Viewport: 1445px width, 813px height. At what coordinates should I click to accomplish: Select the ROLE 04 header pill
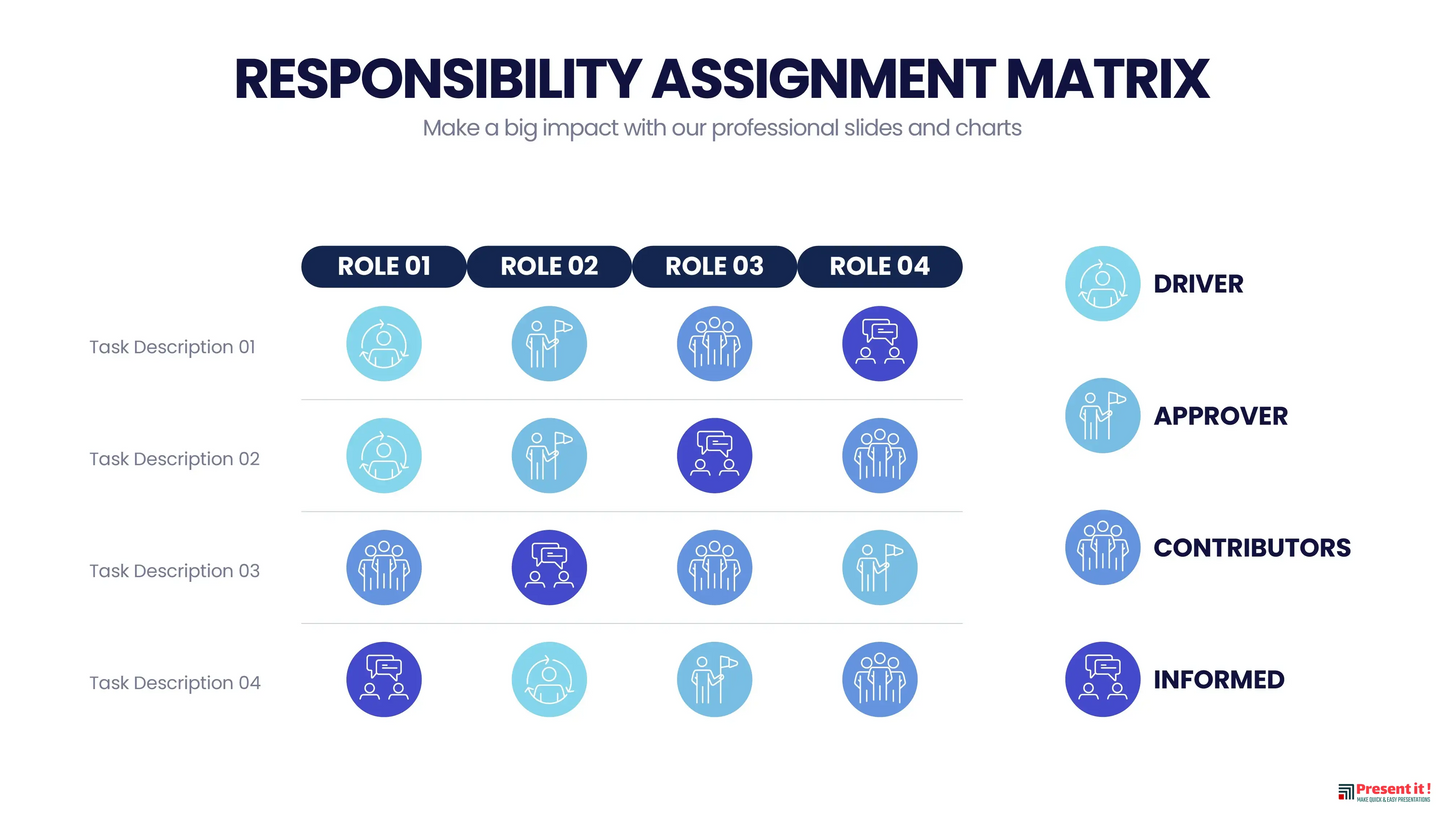879,267
